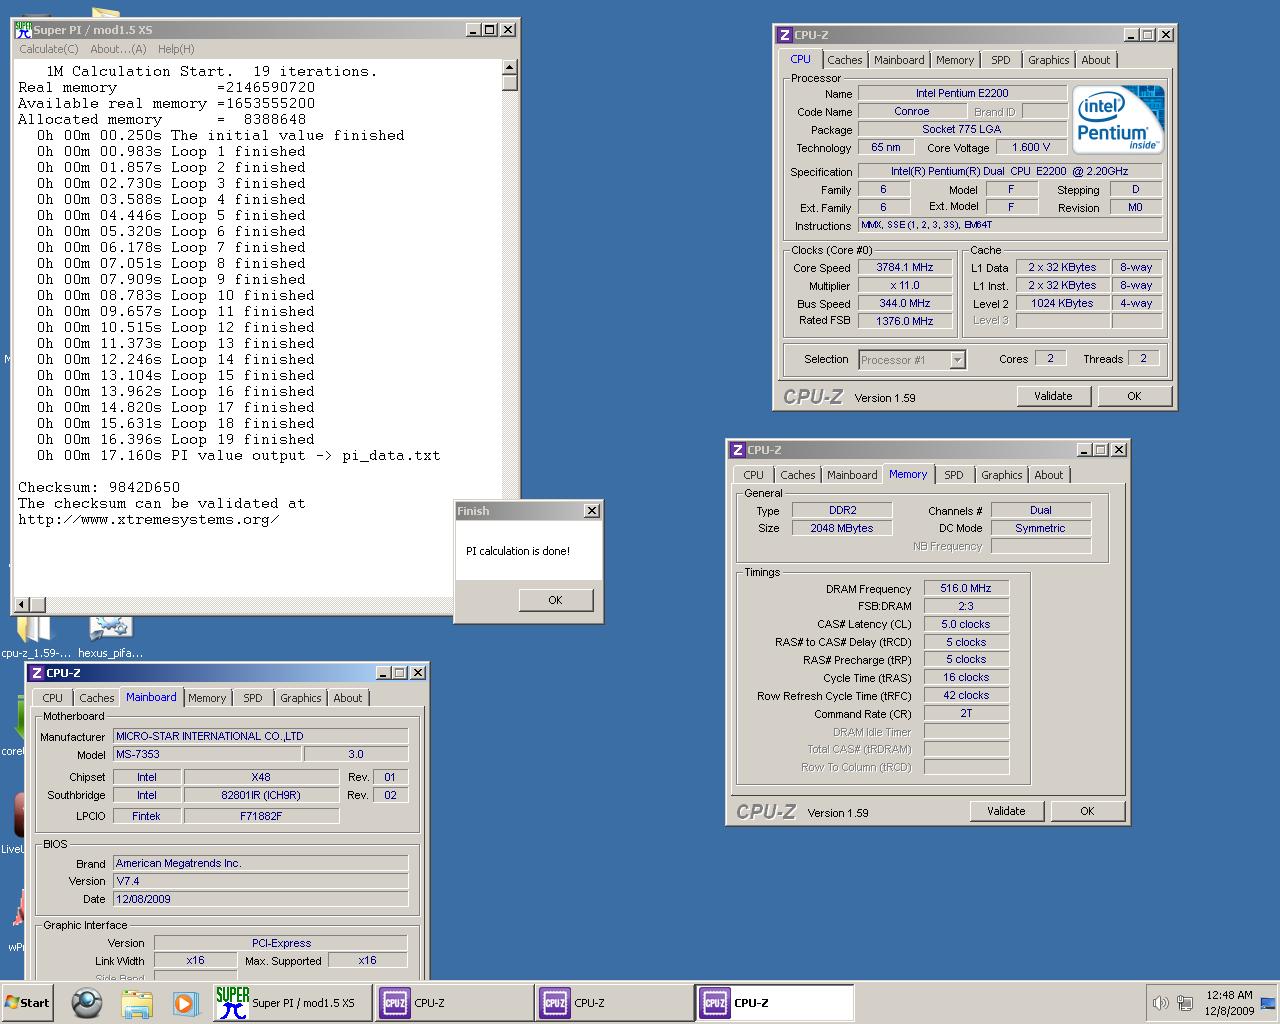Open Memory tab in Mainboard window
Image resolution: width=1280 pixels, height=1024 pixels.
click(x=207, y=698)
